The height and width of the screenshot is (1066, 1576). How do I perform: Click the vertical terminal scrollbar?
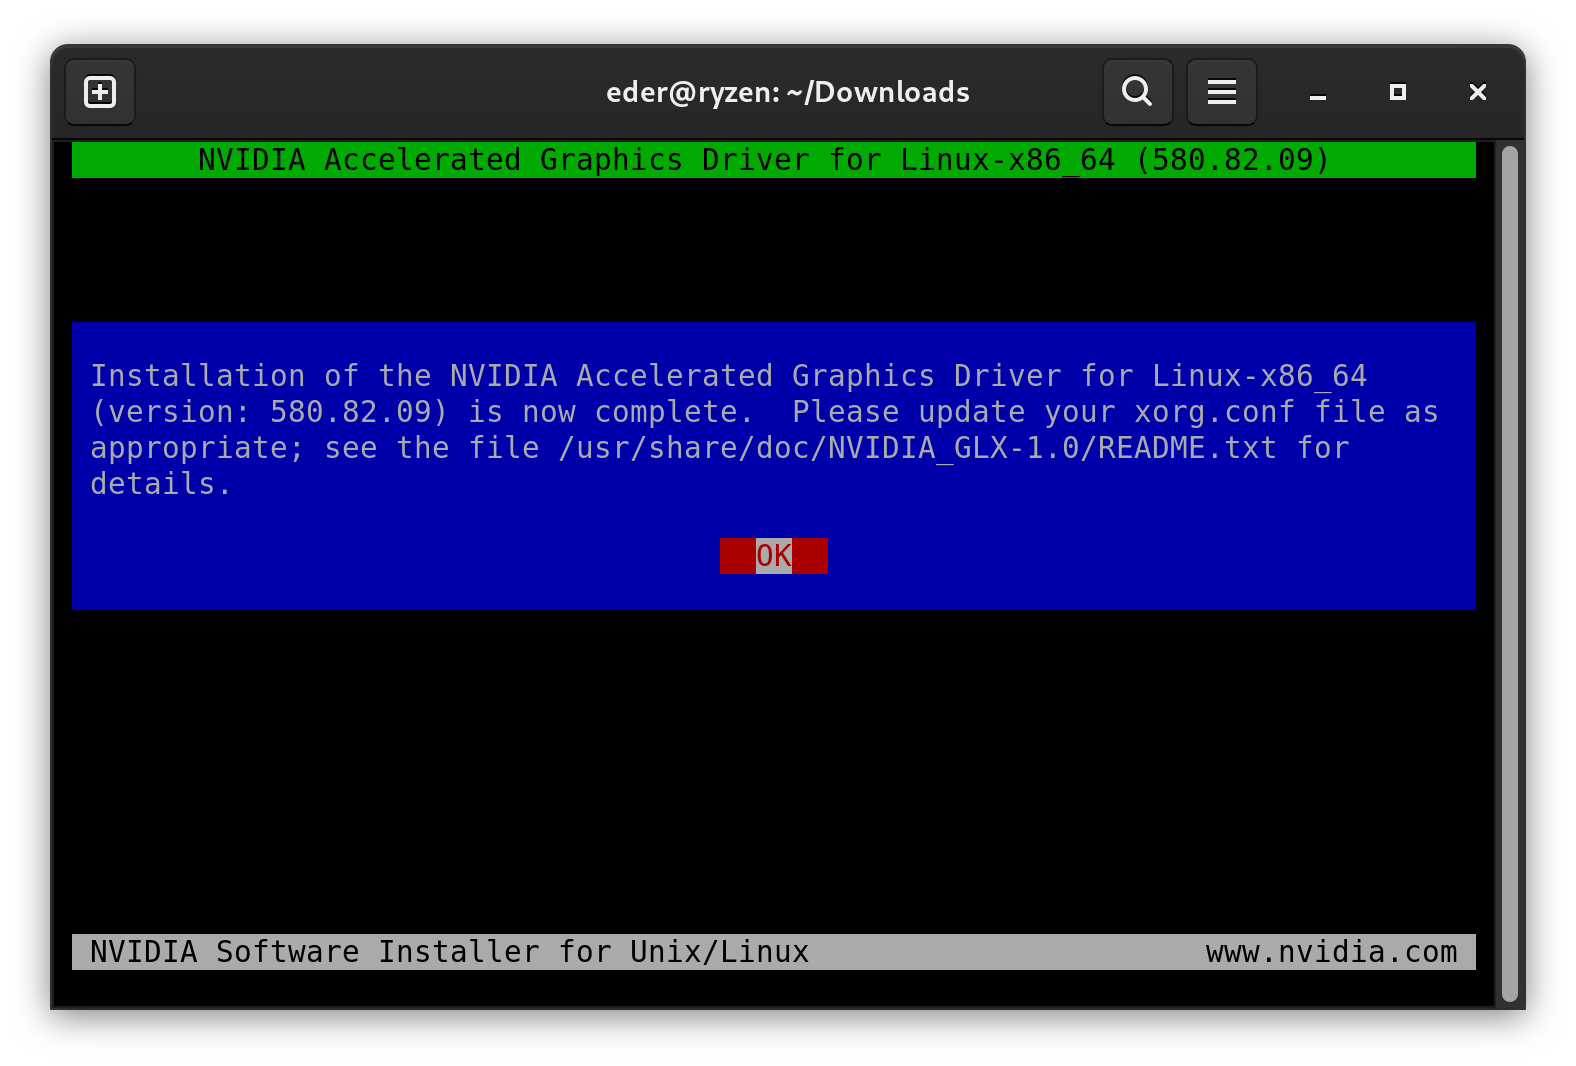coord(1509,572)
